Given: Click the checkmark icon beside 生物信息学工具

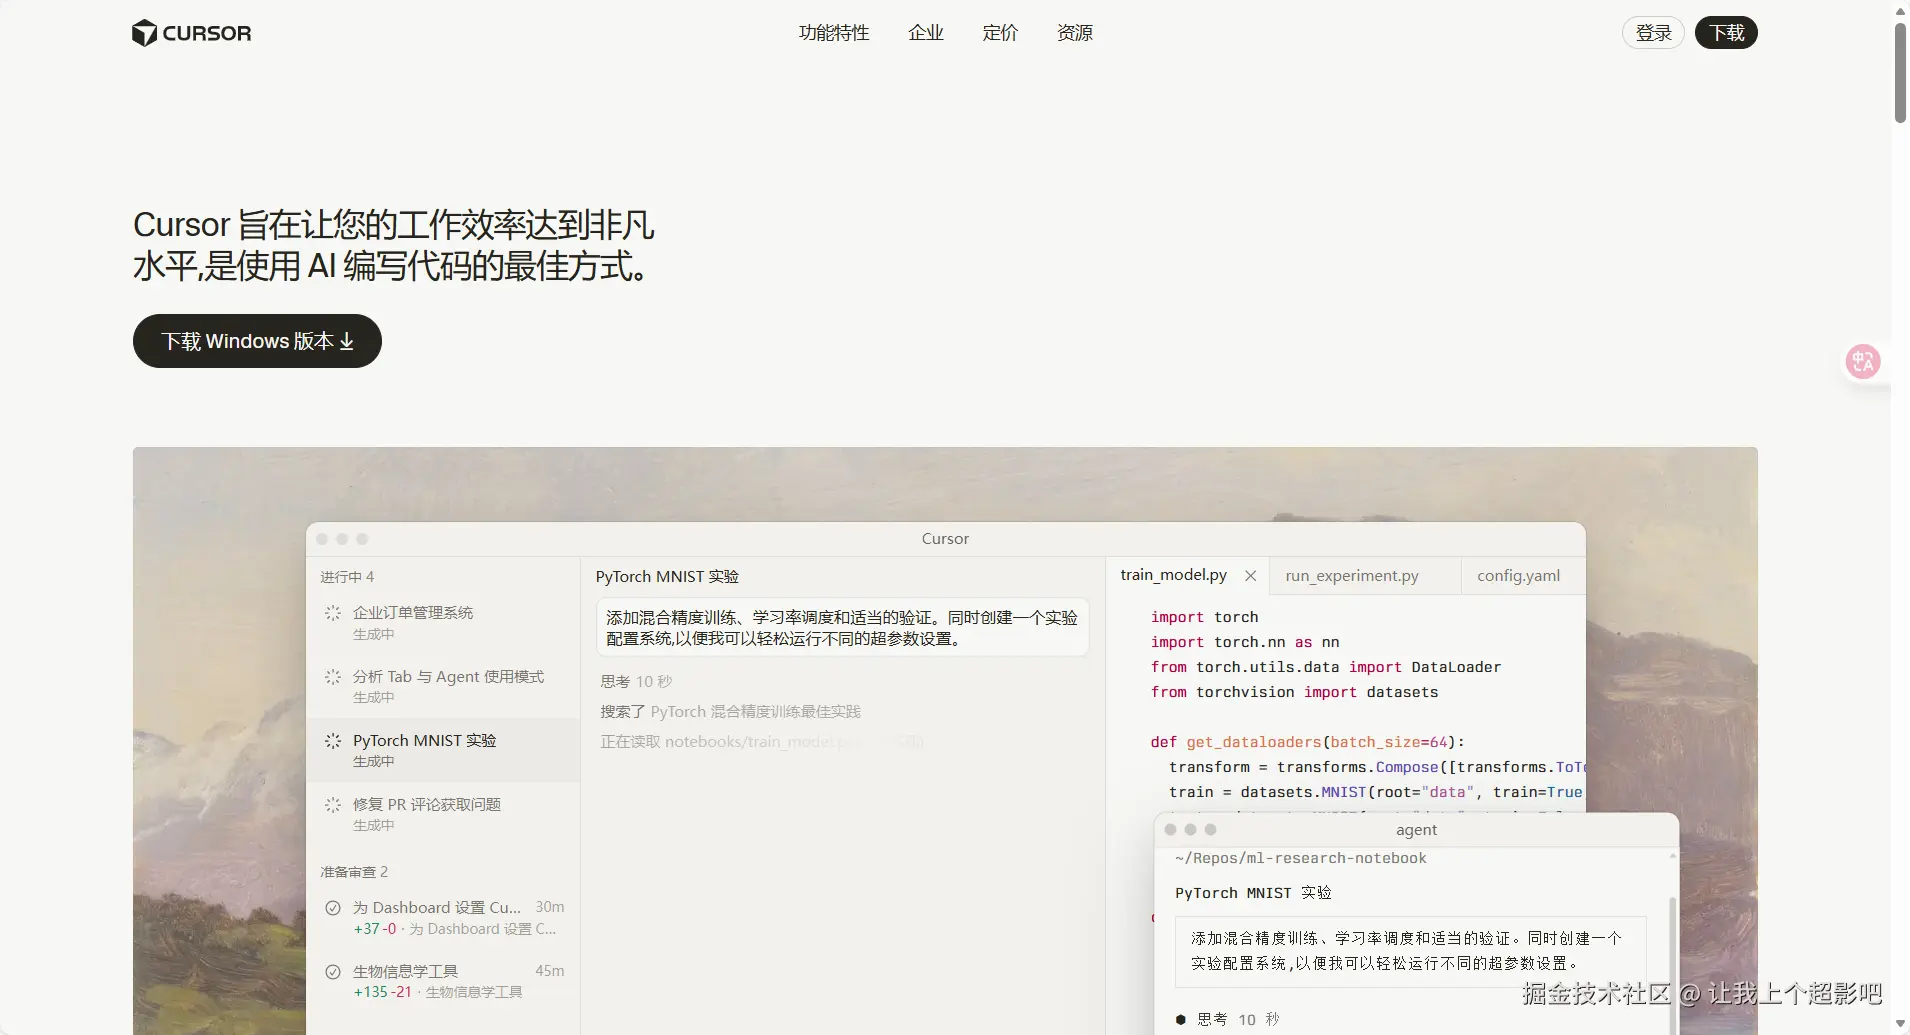Looking at the screenshot, I should pos(333,972).
